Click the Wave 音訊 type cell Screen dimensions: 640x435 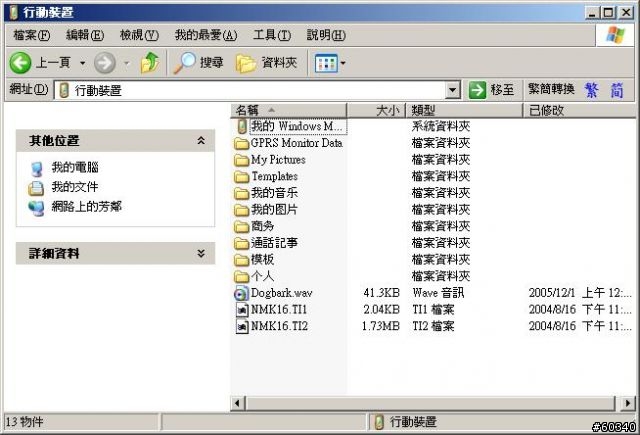(x=438, y=293)
